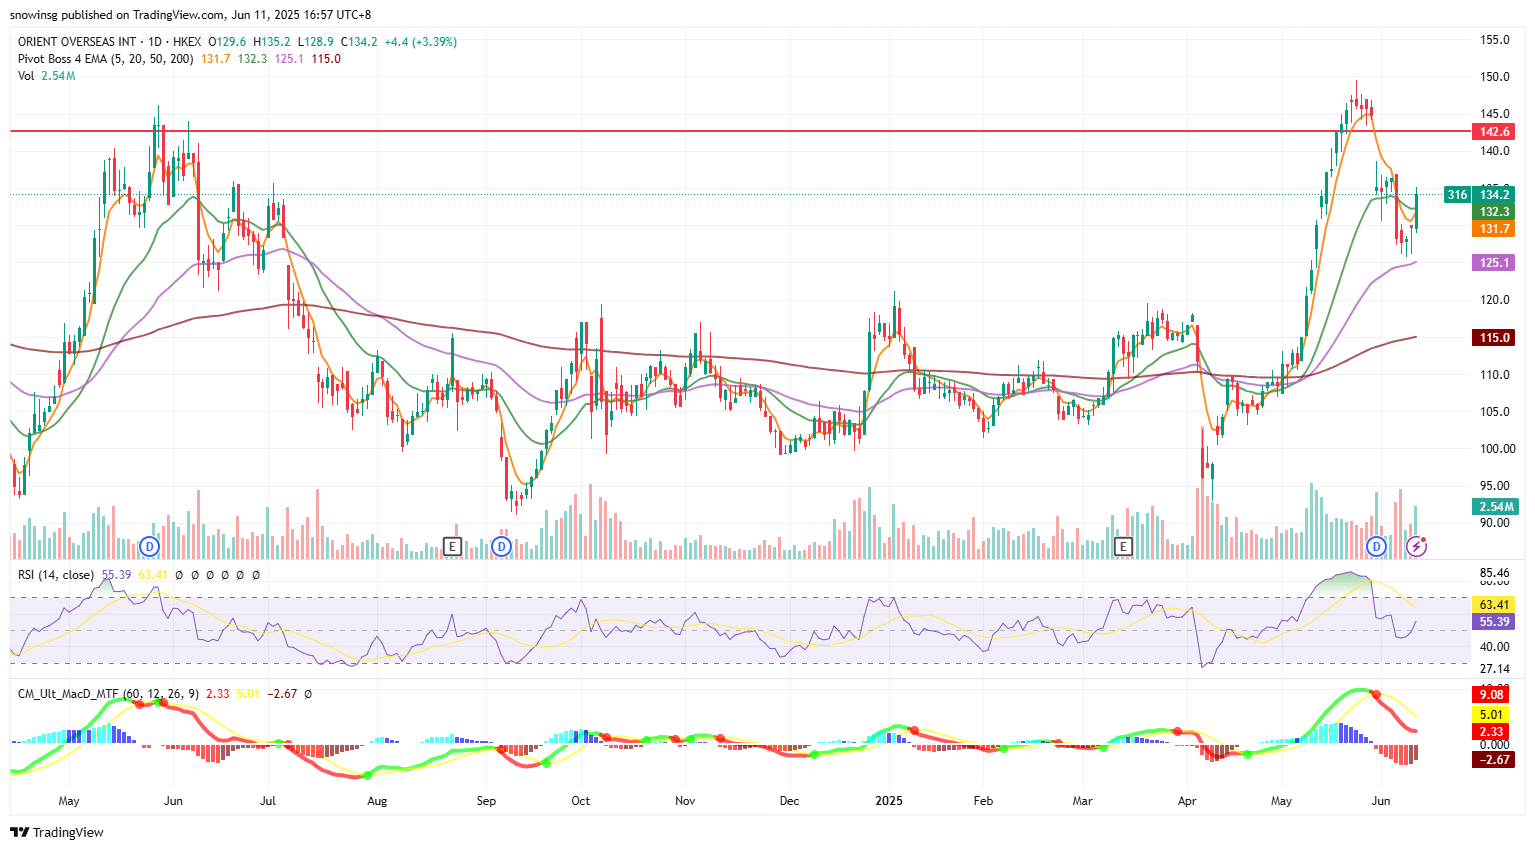Click the ORIENT OVERSEAS INT symbol title

[77, 42]
